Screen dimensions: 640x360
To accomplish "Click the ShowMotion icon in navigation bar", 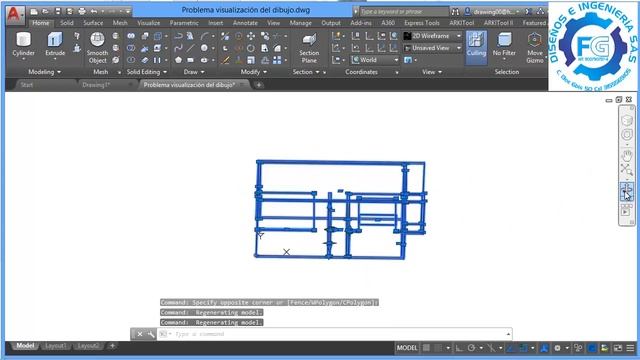I will click(x=626, y=210).
